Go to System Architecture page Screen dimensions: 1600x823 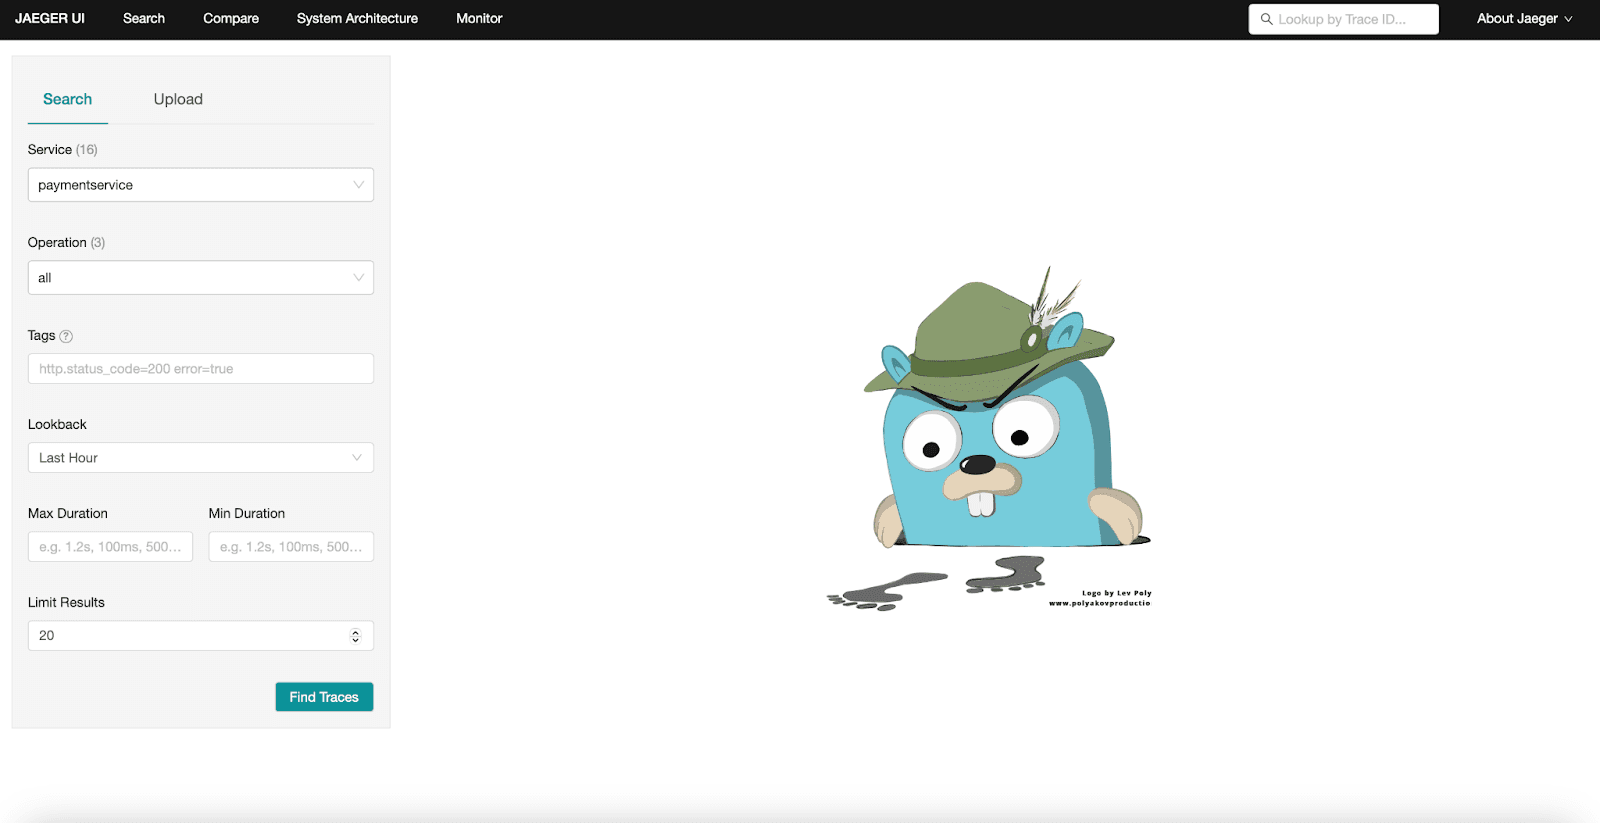[357, 19]
